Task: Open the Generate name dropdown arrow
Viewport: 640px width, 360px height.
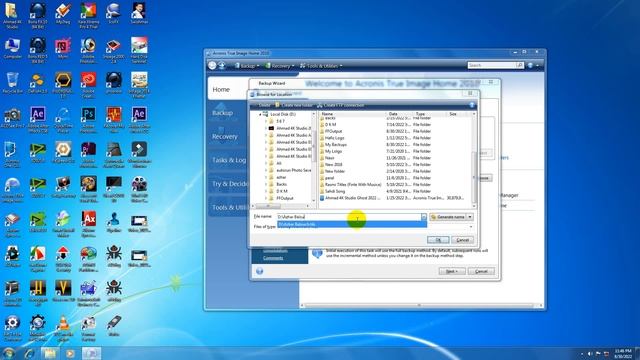Action: (x=470, y=217)
